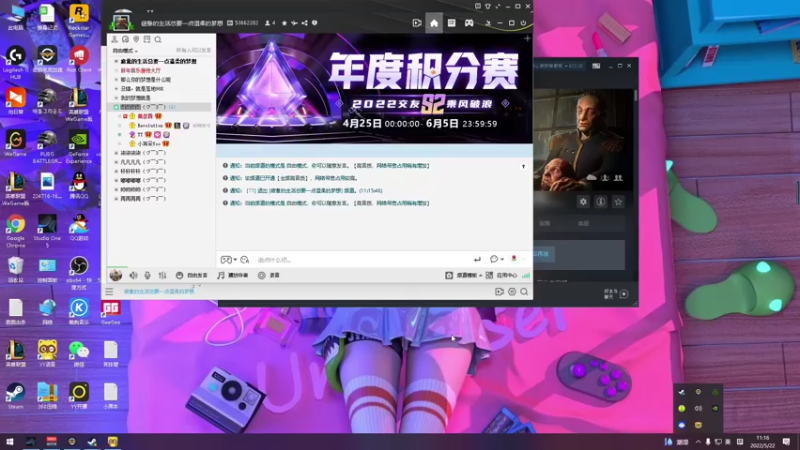Show hidden tray icons chevron on taskbar
This screenshot has height=450, width=800.
pos(697,441)
